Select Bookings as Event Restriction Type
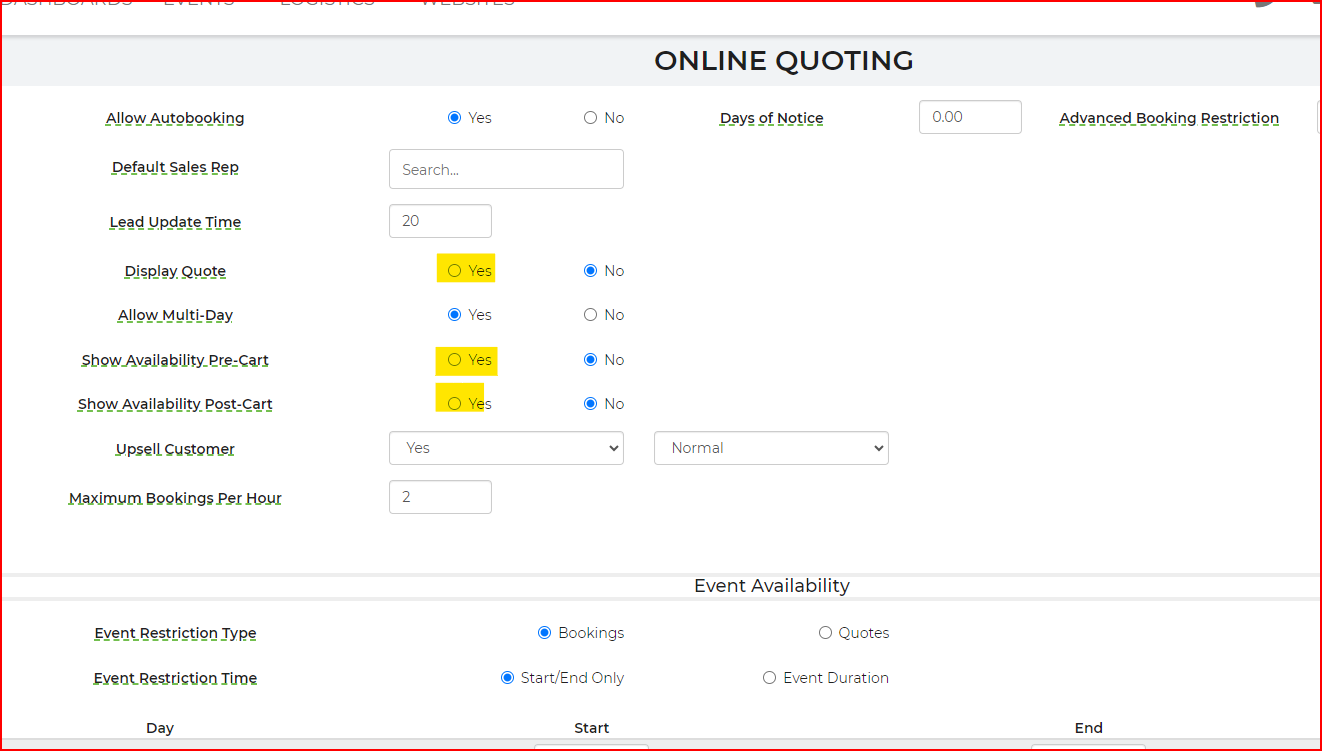The image size is (1322, 751). tap(545, 633)
